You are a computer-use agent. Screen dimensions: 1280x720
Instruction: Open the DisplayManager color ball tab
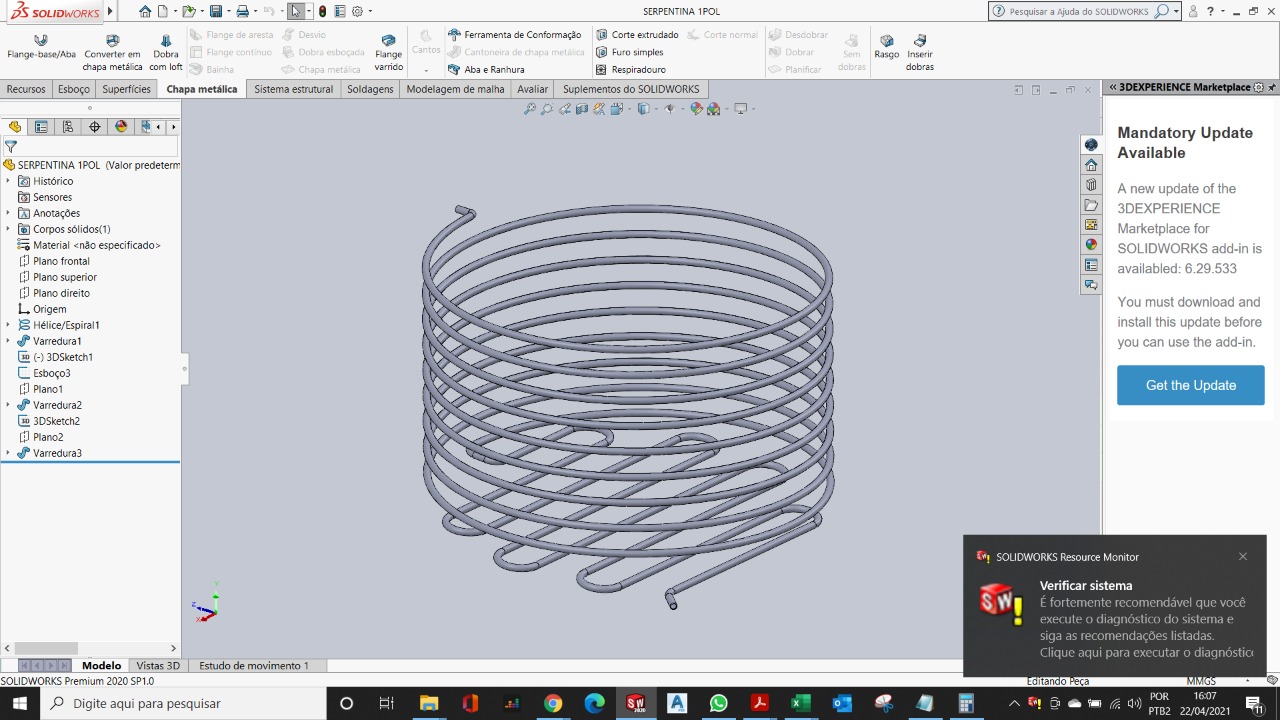coord(121,127)
